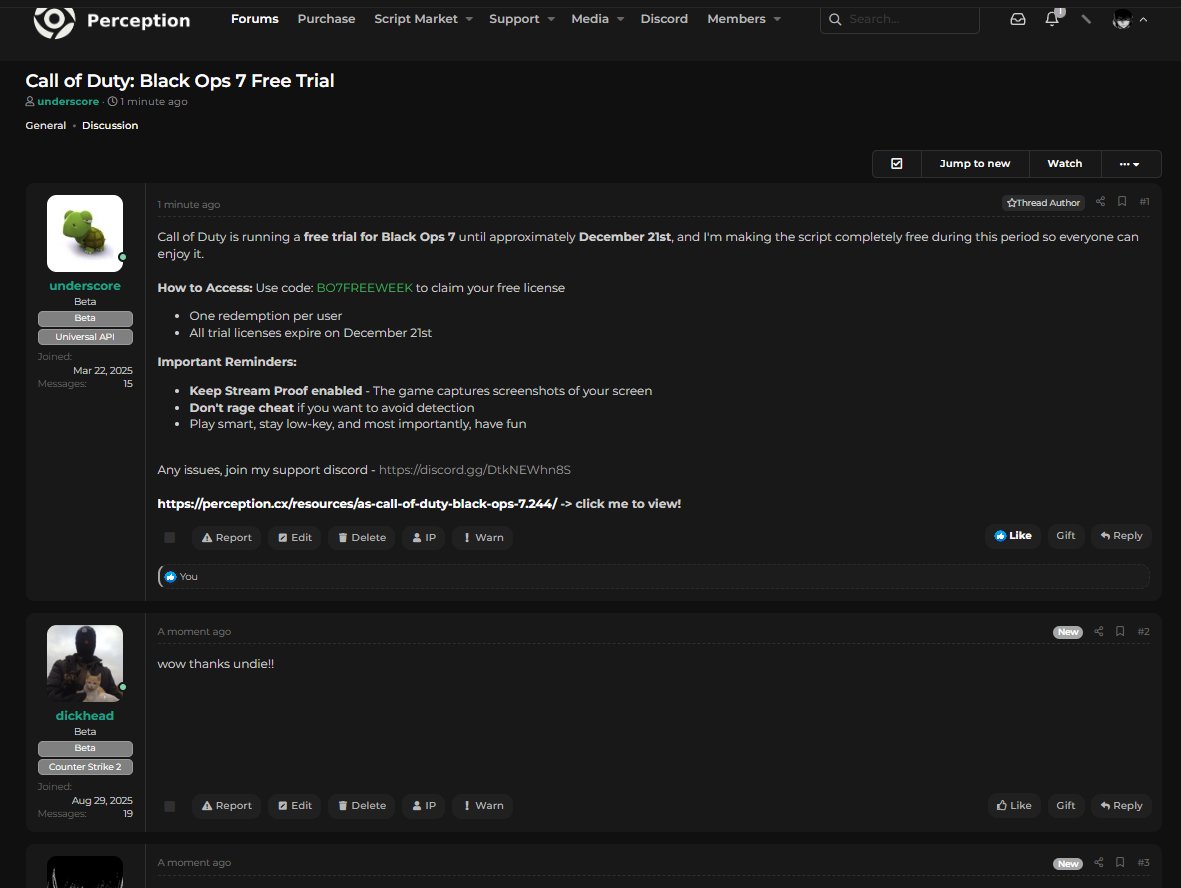Image resolution: width=1181 pixels, height=888 pixels.
Task: Like dickhead's post
Action: click(1014, 805)
